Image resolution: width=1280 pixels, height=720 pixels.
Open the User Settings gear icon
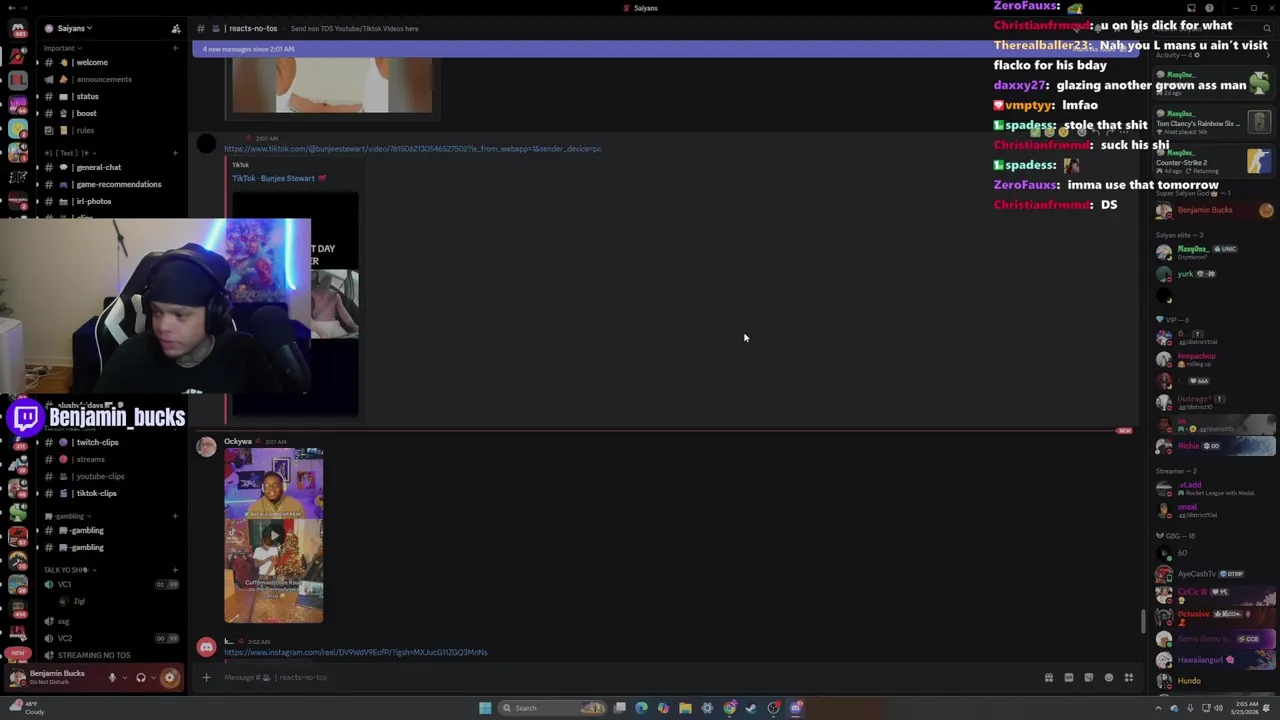(x=169, y=677)
